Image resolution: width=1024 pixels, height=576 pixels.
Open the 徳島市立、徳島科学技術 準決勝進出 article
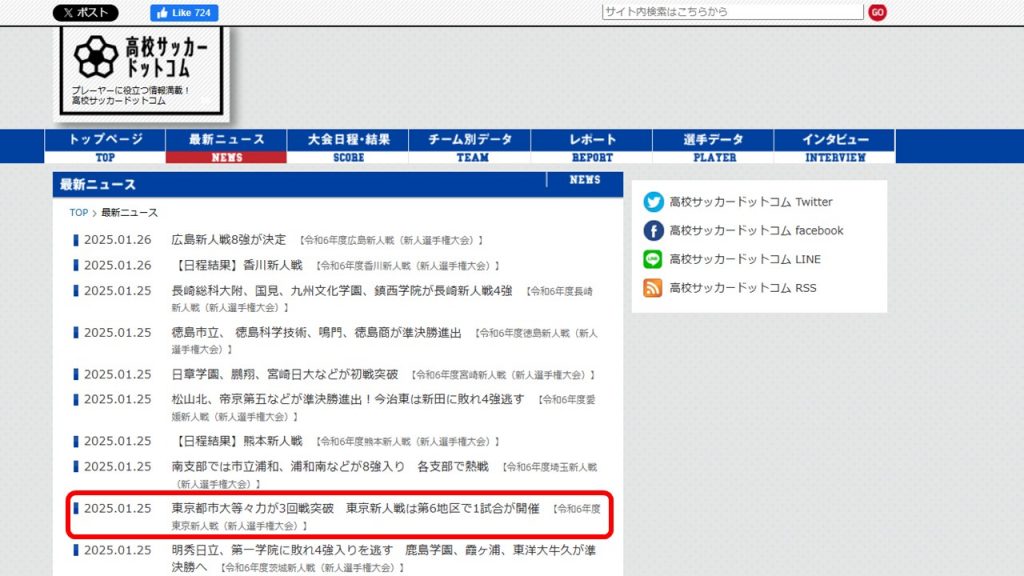click(x=316, y=332)
